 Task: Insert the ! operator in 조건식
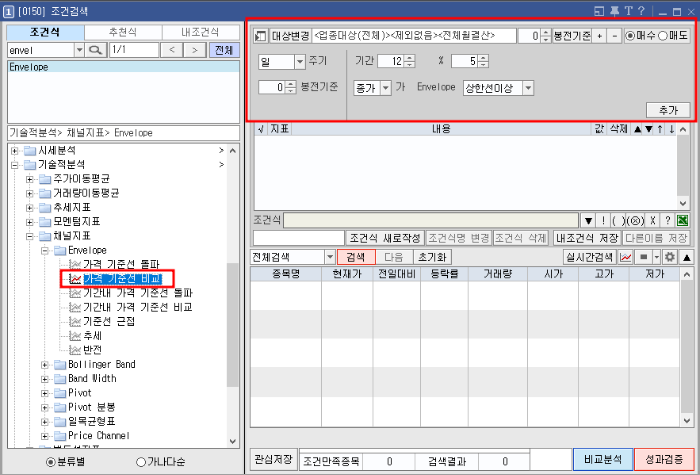point(603,221)
